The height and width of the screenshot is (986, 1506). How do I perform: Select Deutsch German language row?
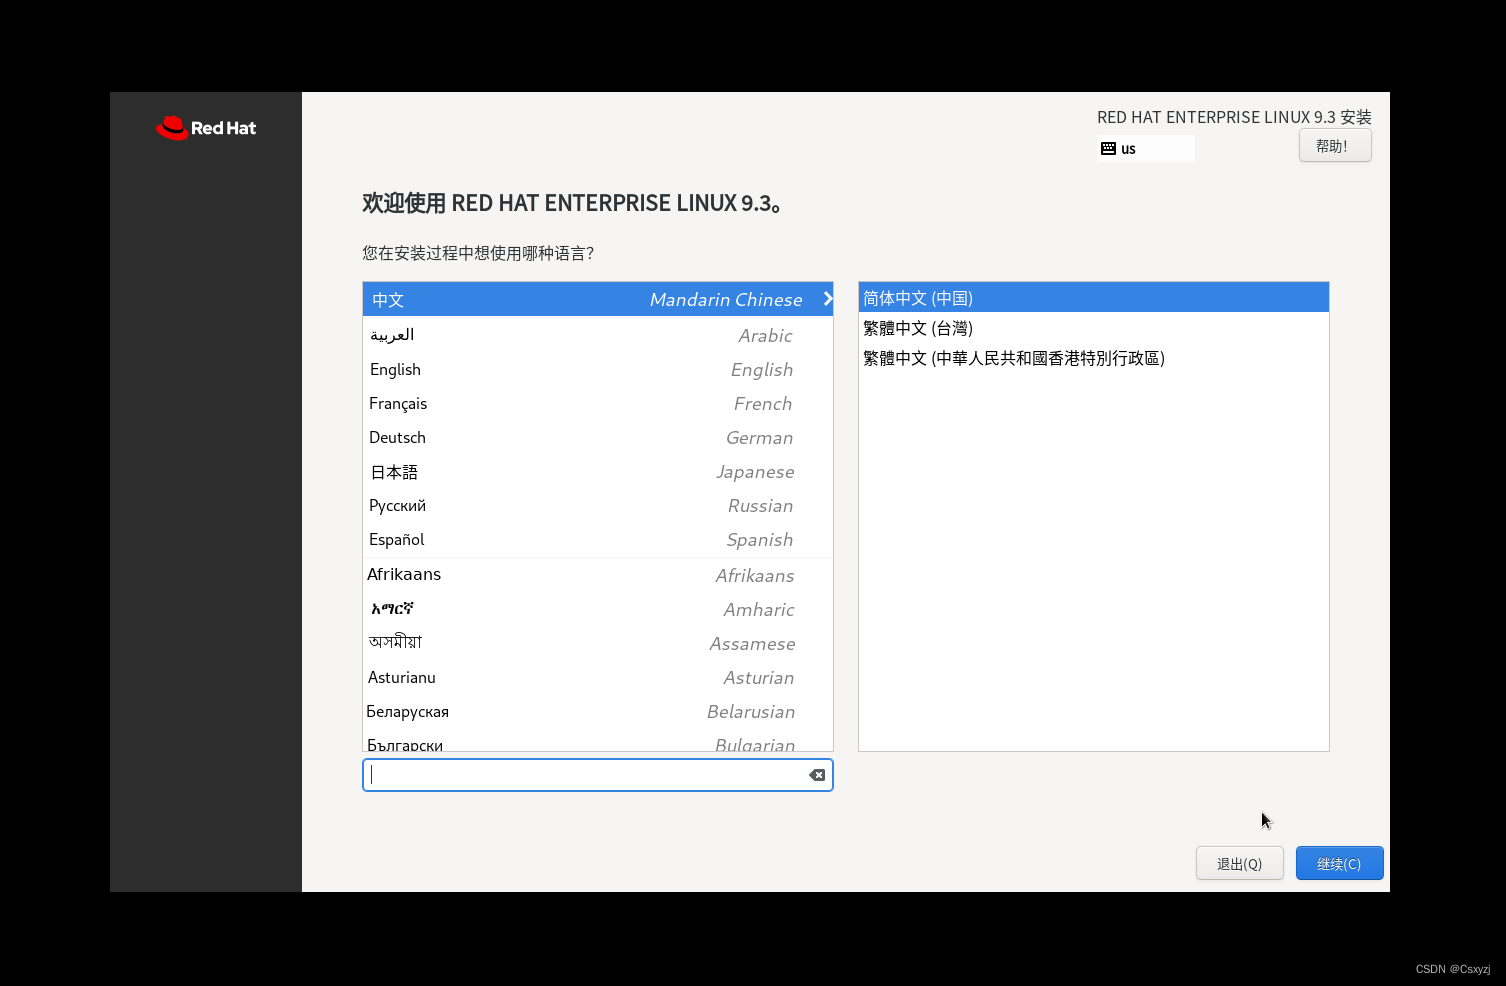598,437
